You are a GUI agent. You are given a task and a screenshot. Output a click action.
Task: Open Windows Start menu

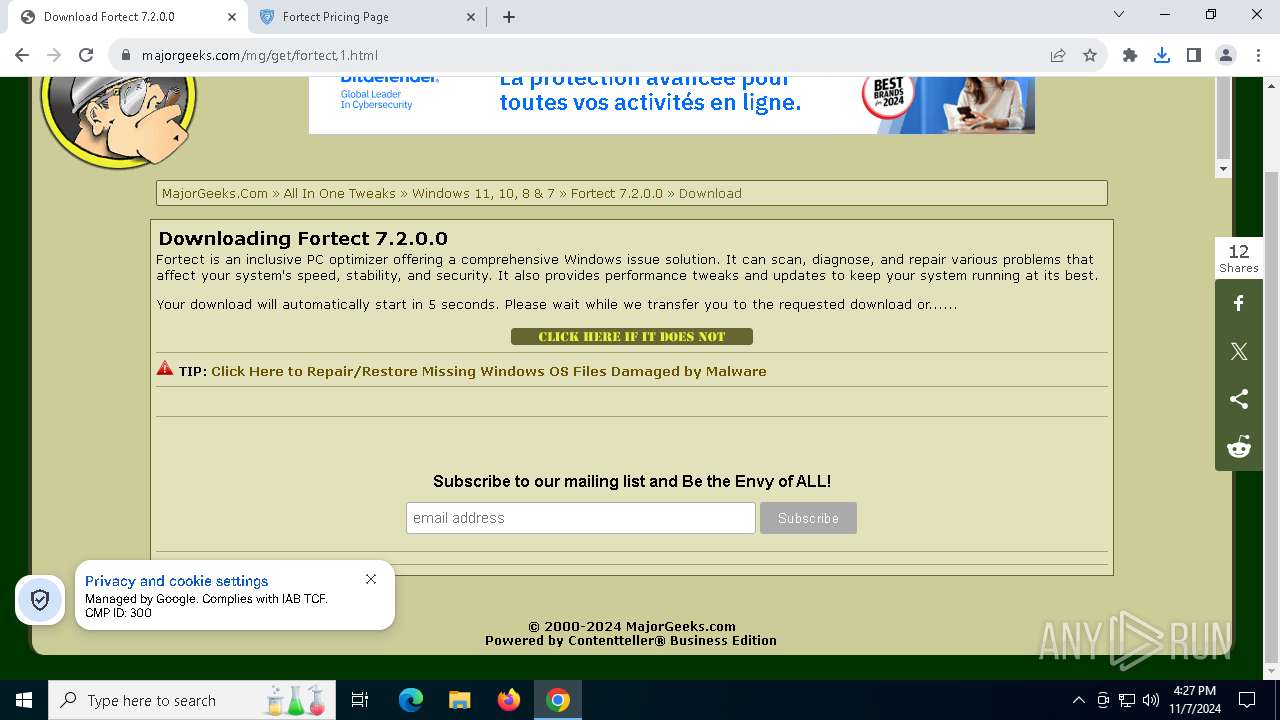(24, 700)
